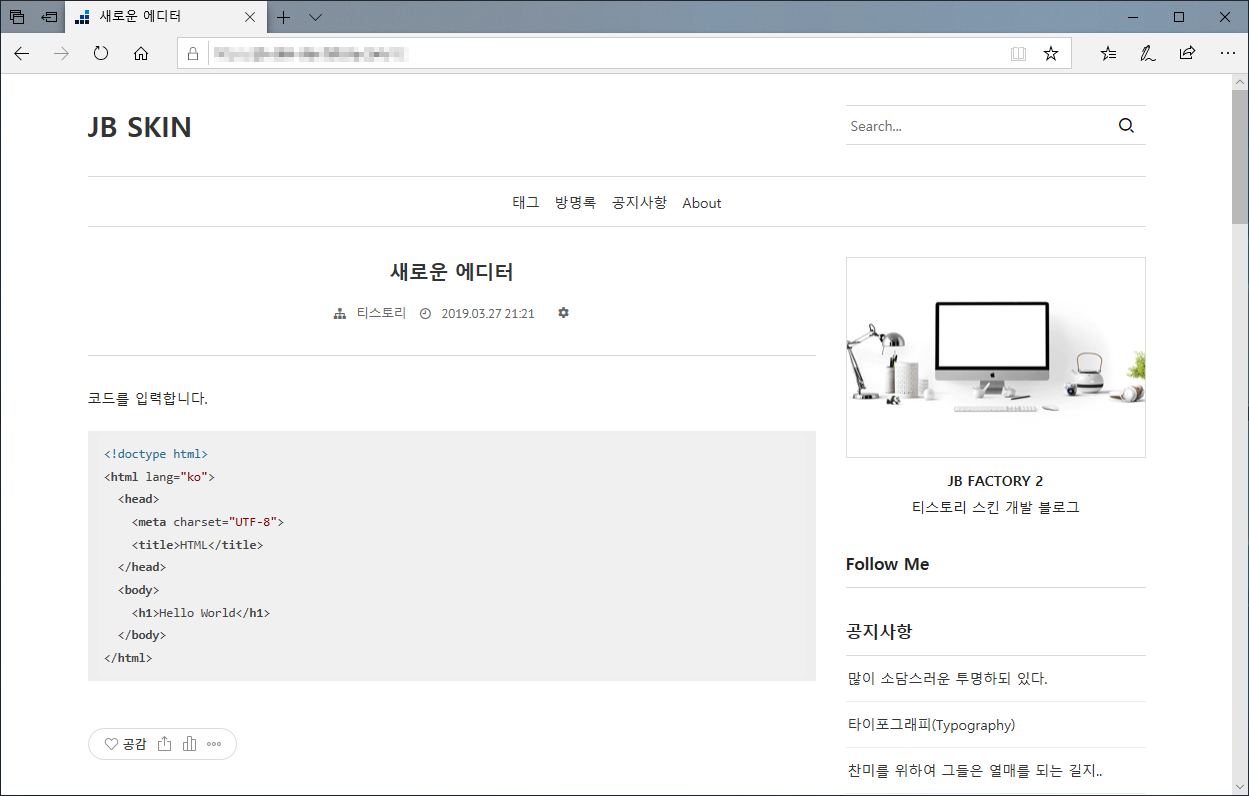The image size is (1249, 796).
Task: Open the favorites hub icon
Action: click(x=1108, y=54)
